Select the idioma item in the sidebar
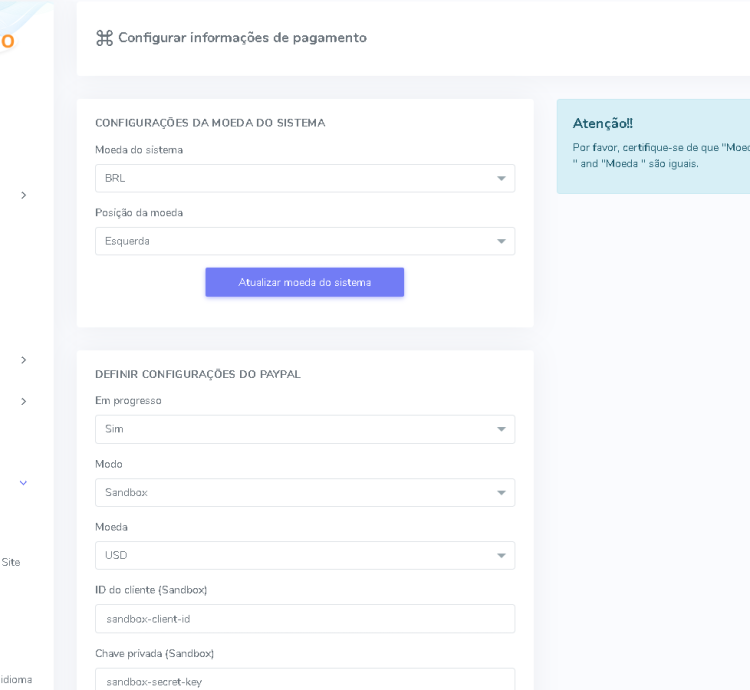The image size is (750, 690). click(16, 680)
